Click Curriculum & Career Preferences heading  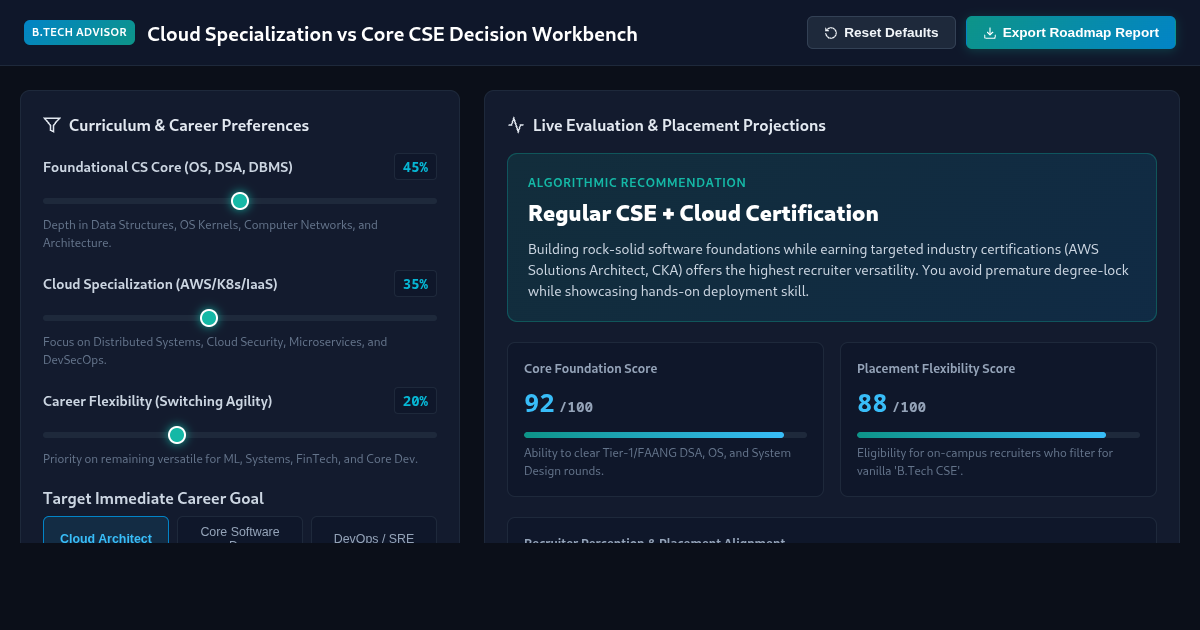click(x=189, y=125)
